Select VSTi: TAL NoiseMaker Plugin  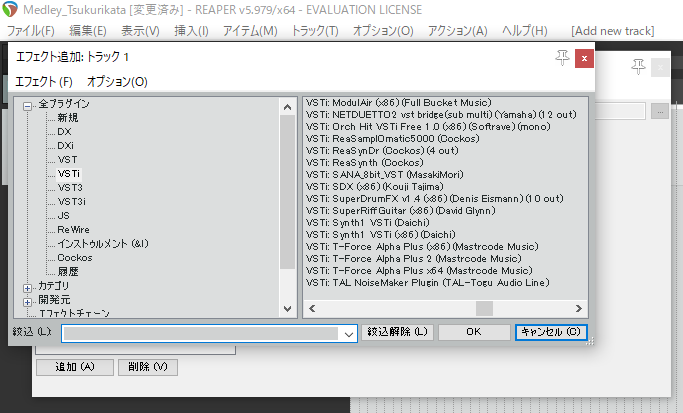[x=428, y=283]
